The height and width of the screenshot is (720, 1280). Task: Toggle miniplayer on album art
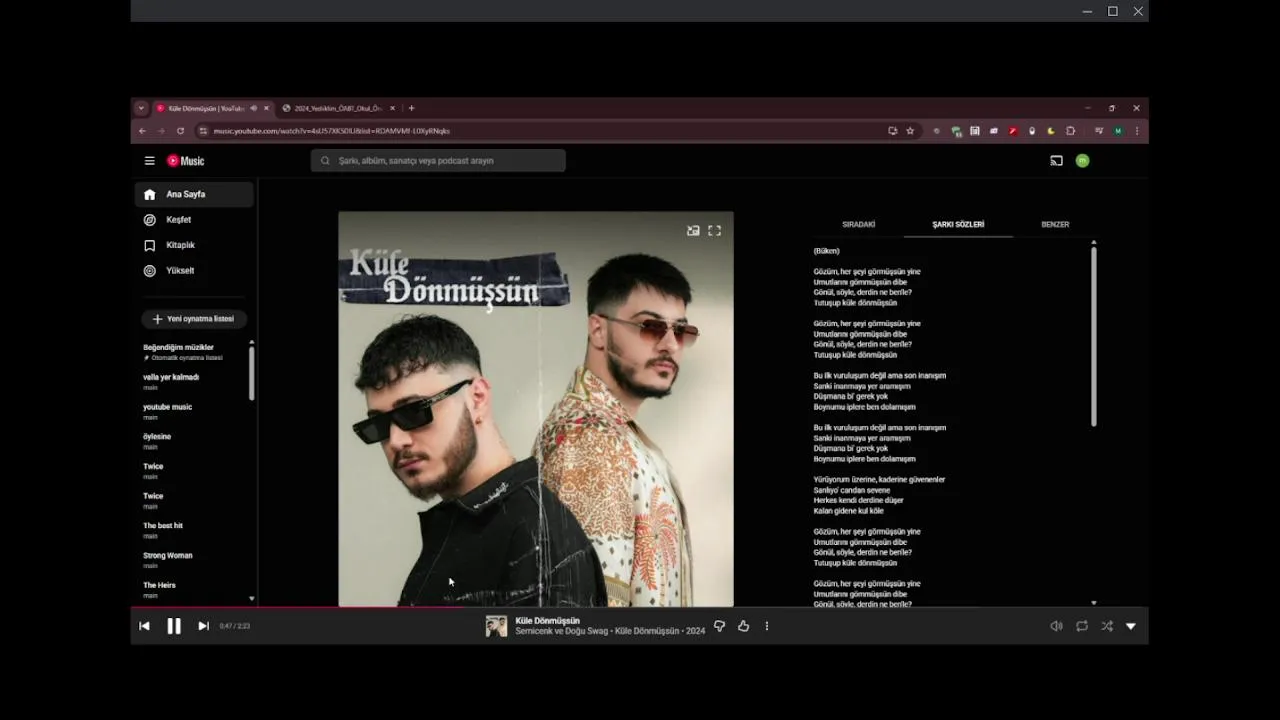tap(693, 231)
